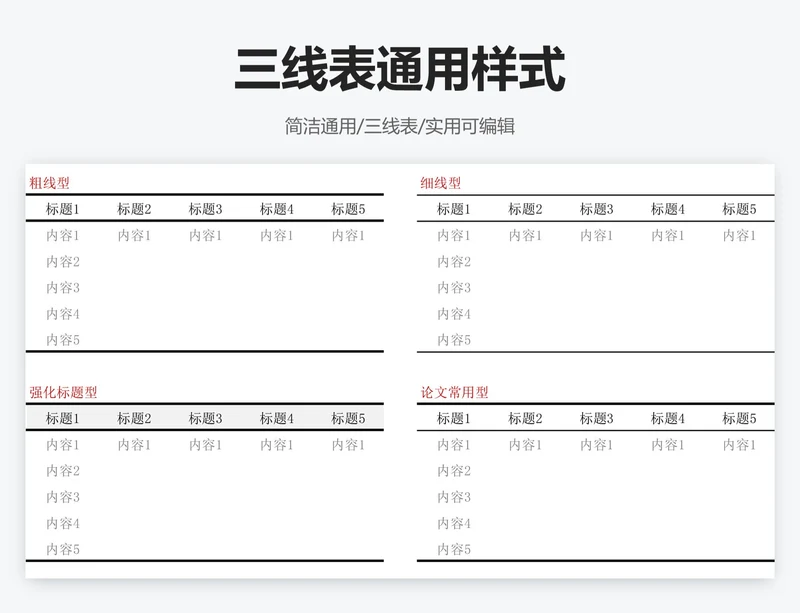Image resolution: width=800 pixels, height=613 pixels.
Task: Click 内容1 under 标题4 in 细线型 table
Action: (x=668, y=235)
